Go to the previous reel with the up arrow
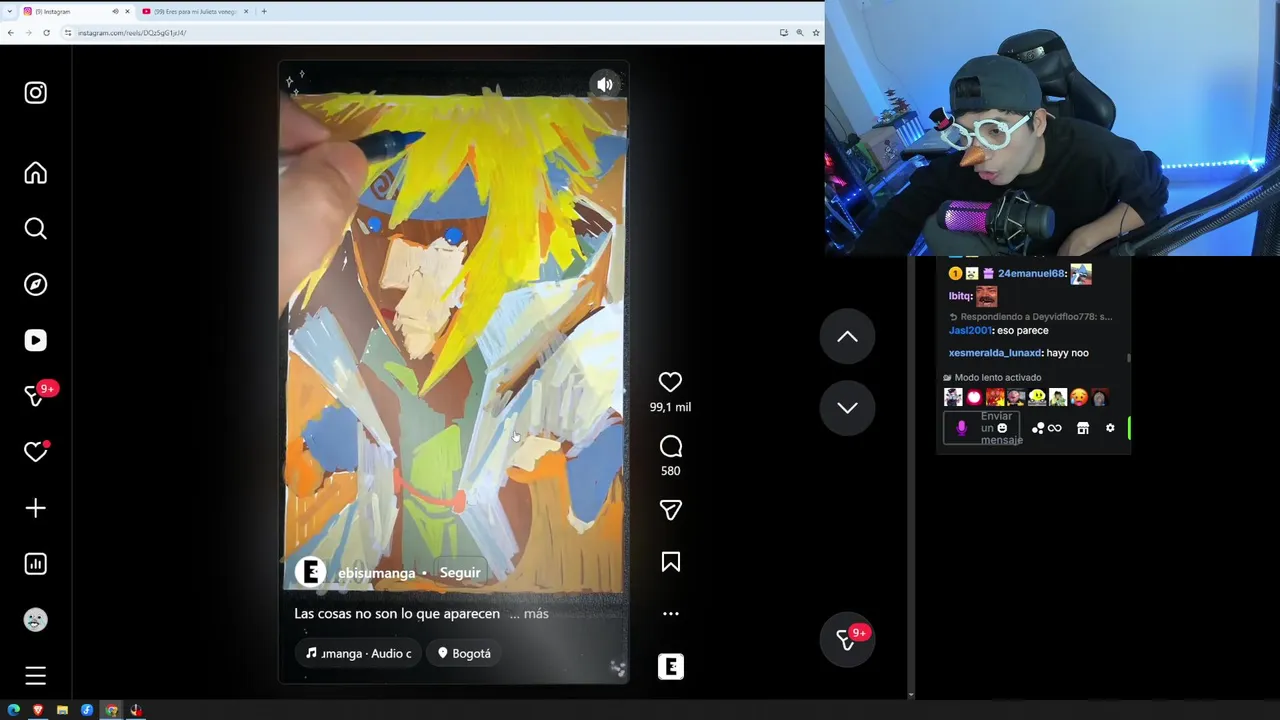This screenshot has height=720, width=1280. (847, 337)
